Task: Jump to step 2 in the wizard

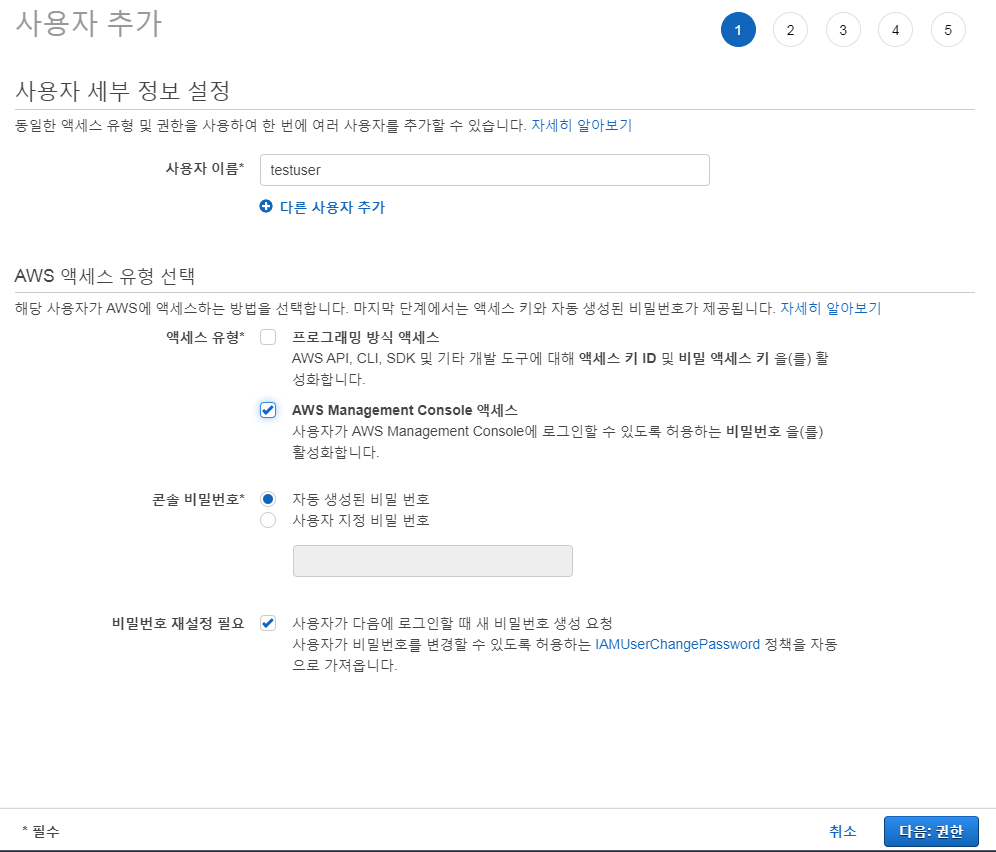Action: point(790,30)
